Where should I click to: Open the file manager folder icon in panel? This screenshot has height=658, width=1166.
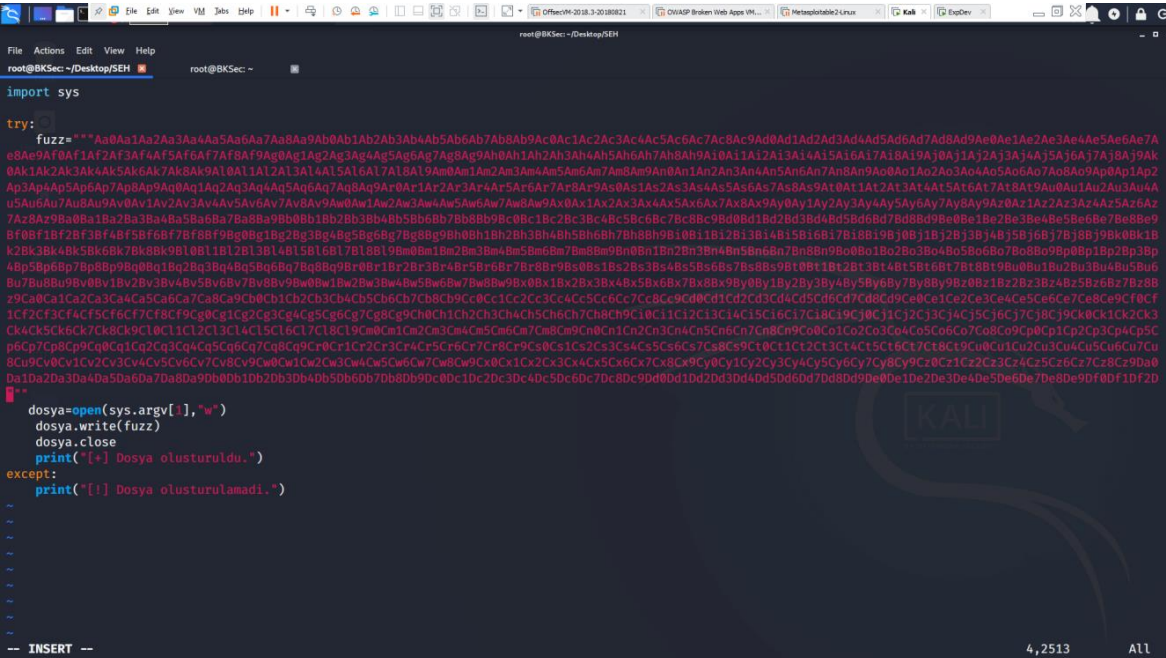[64, 13]
